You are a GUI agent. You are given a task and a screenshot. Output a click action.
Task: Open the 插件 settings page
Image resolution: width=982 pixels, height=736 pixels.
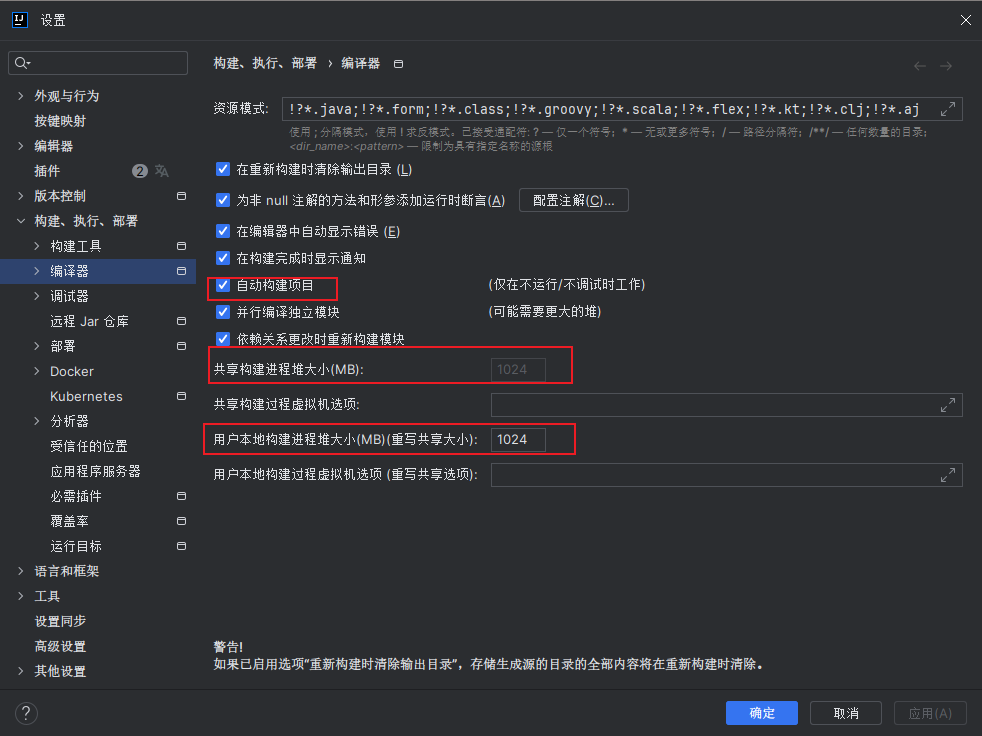pos(47,171)
